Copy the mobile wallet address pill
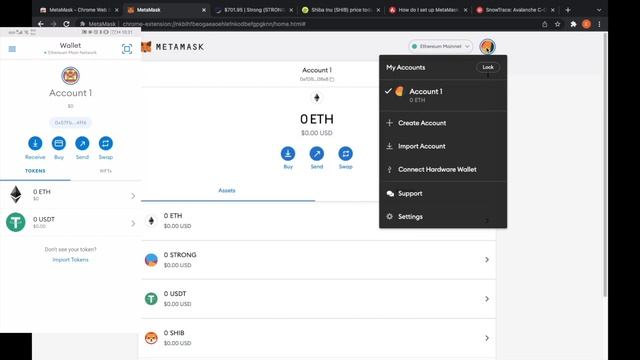Image resolution: width=640 pixels, height=360 pixels. pyautogui.click(x=71, y=122)
